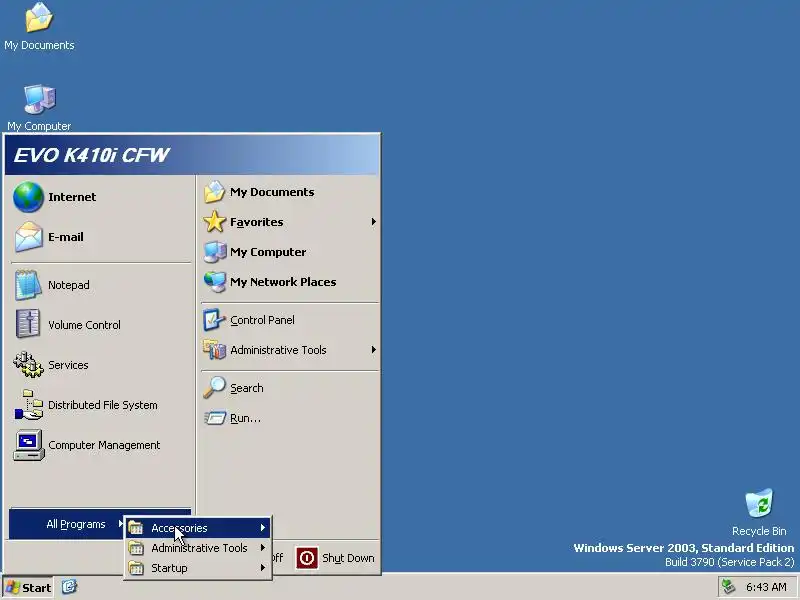Click the quick launch icon beside Start
800x600 pixels.
click(x=69, y=587)
